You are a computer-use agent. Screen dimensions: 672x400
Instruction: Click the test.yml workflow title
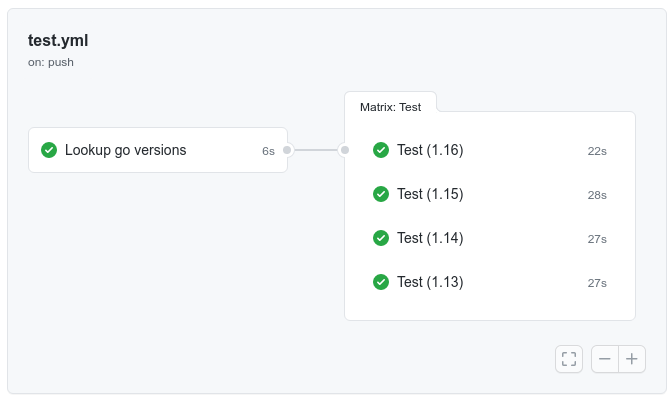coord(58,41)
